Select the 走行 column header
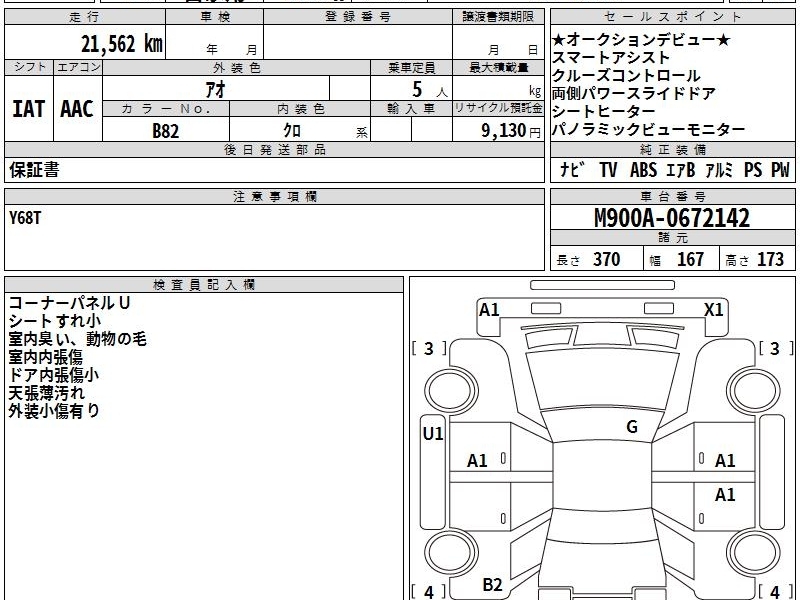800x600 pixels. 85,17
